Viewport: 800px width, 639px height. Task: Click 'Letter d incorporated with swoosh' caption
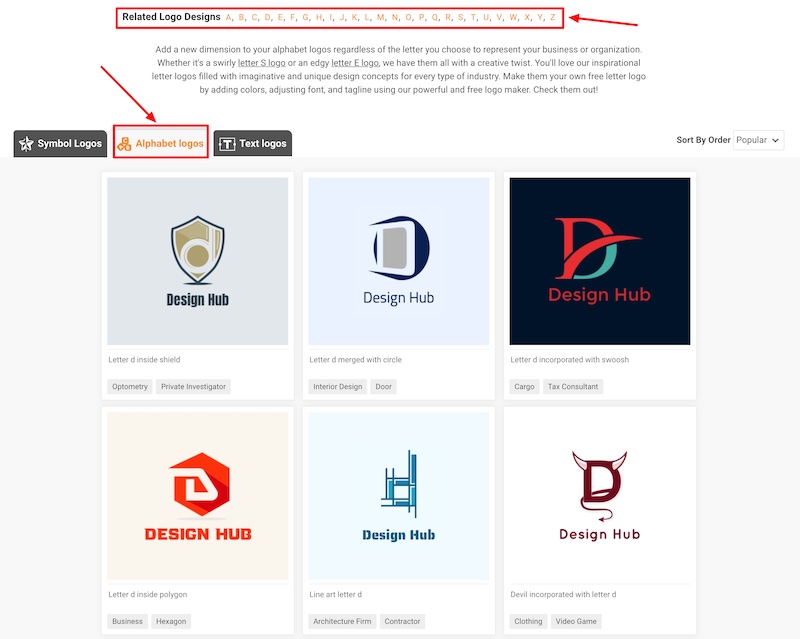(569, 360)
